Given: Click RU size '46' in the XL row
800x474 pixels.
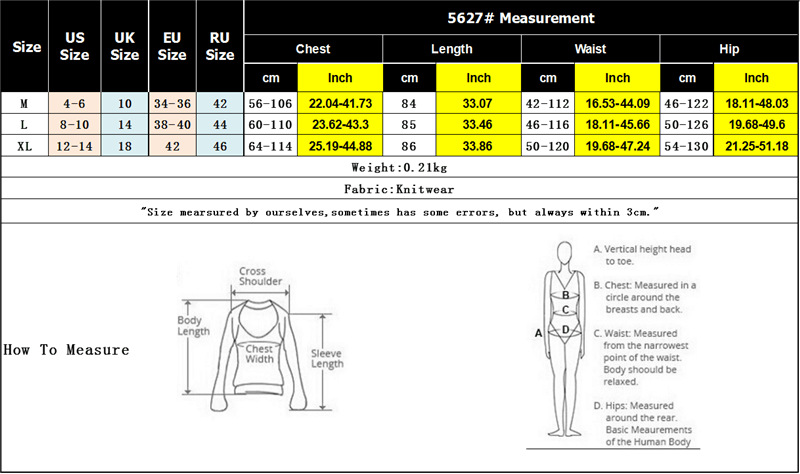Looking at the screenshot, I should pyautogui.click(x=220, y=146).
